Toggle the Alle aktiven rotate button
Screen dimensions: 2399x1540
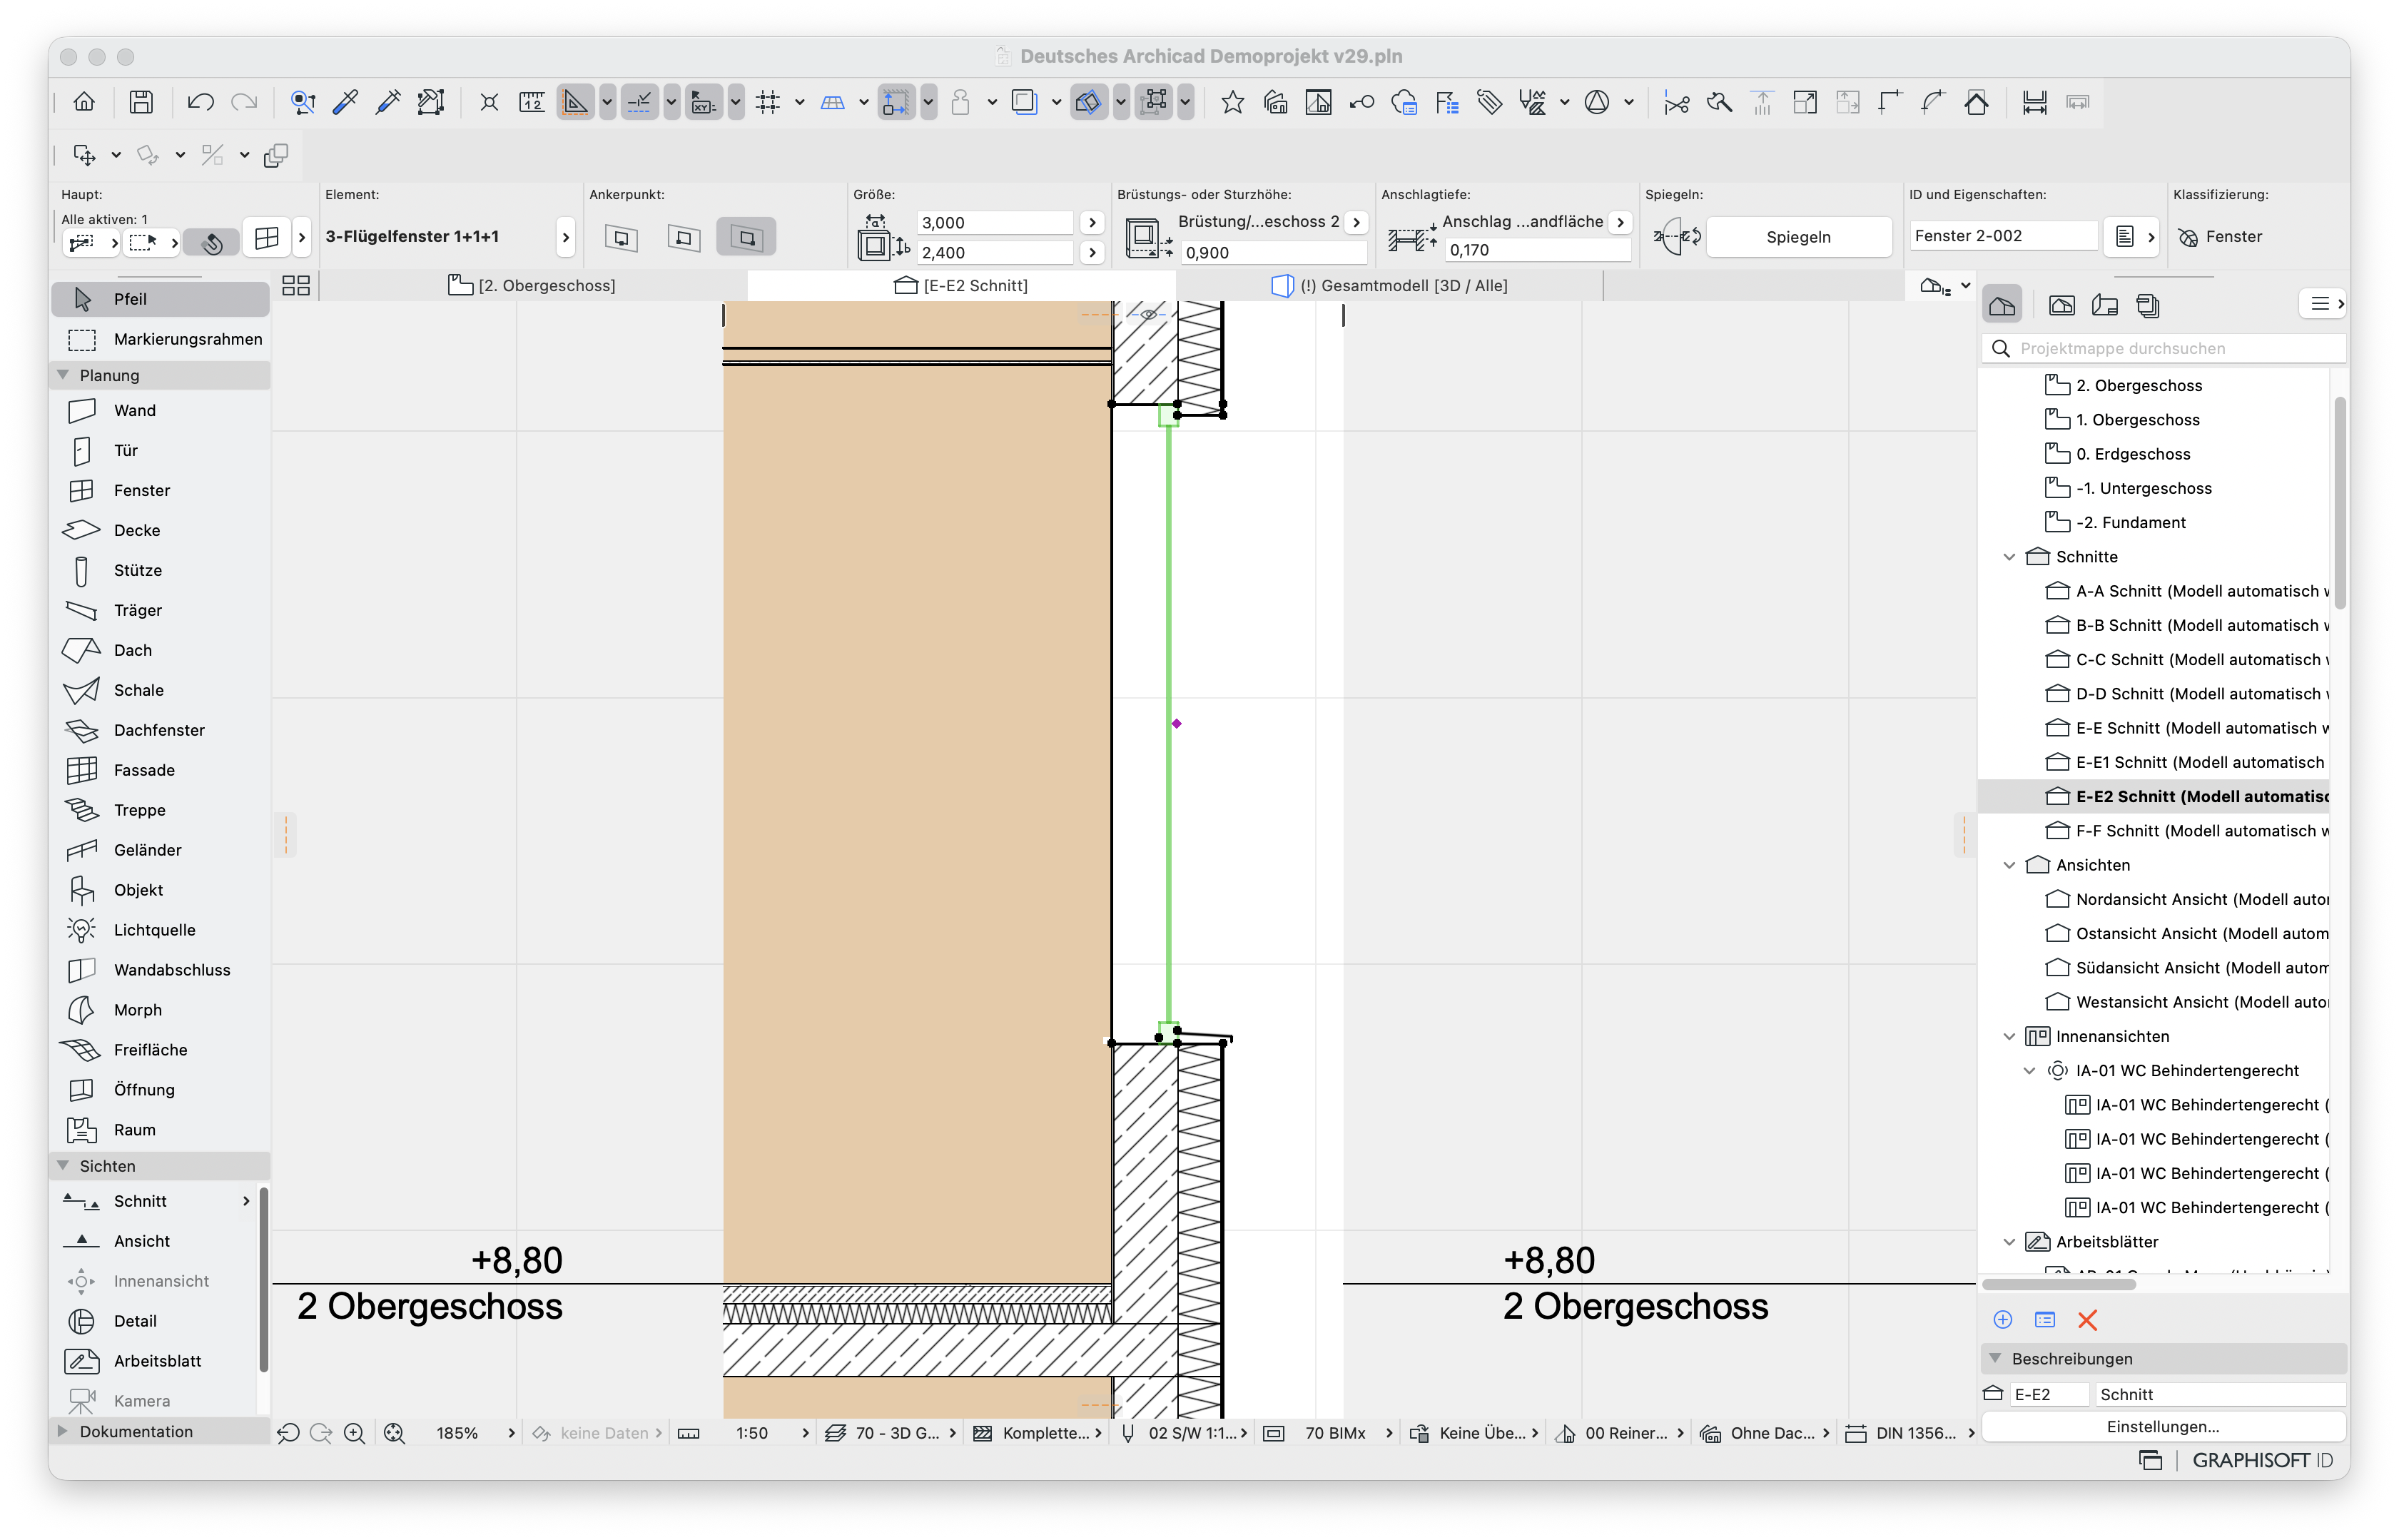[x=212, y=242]
